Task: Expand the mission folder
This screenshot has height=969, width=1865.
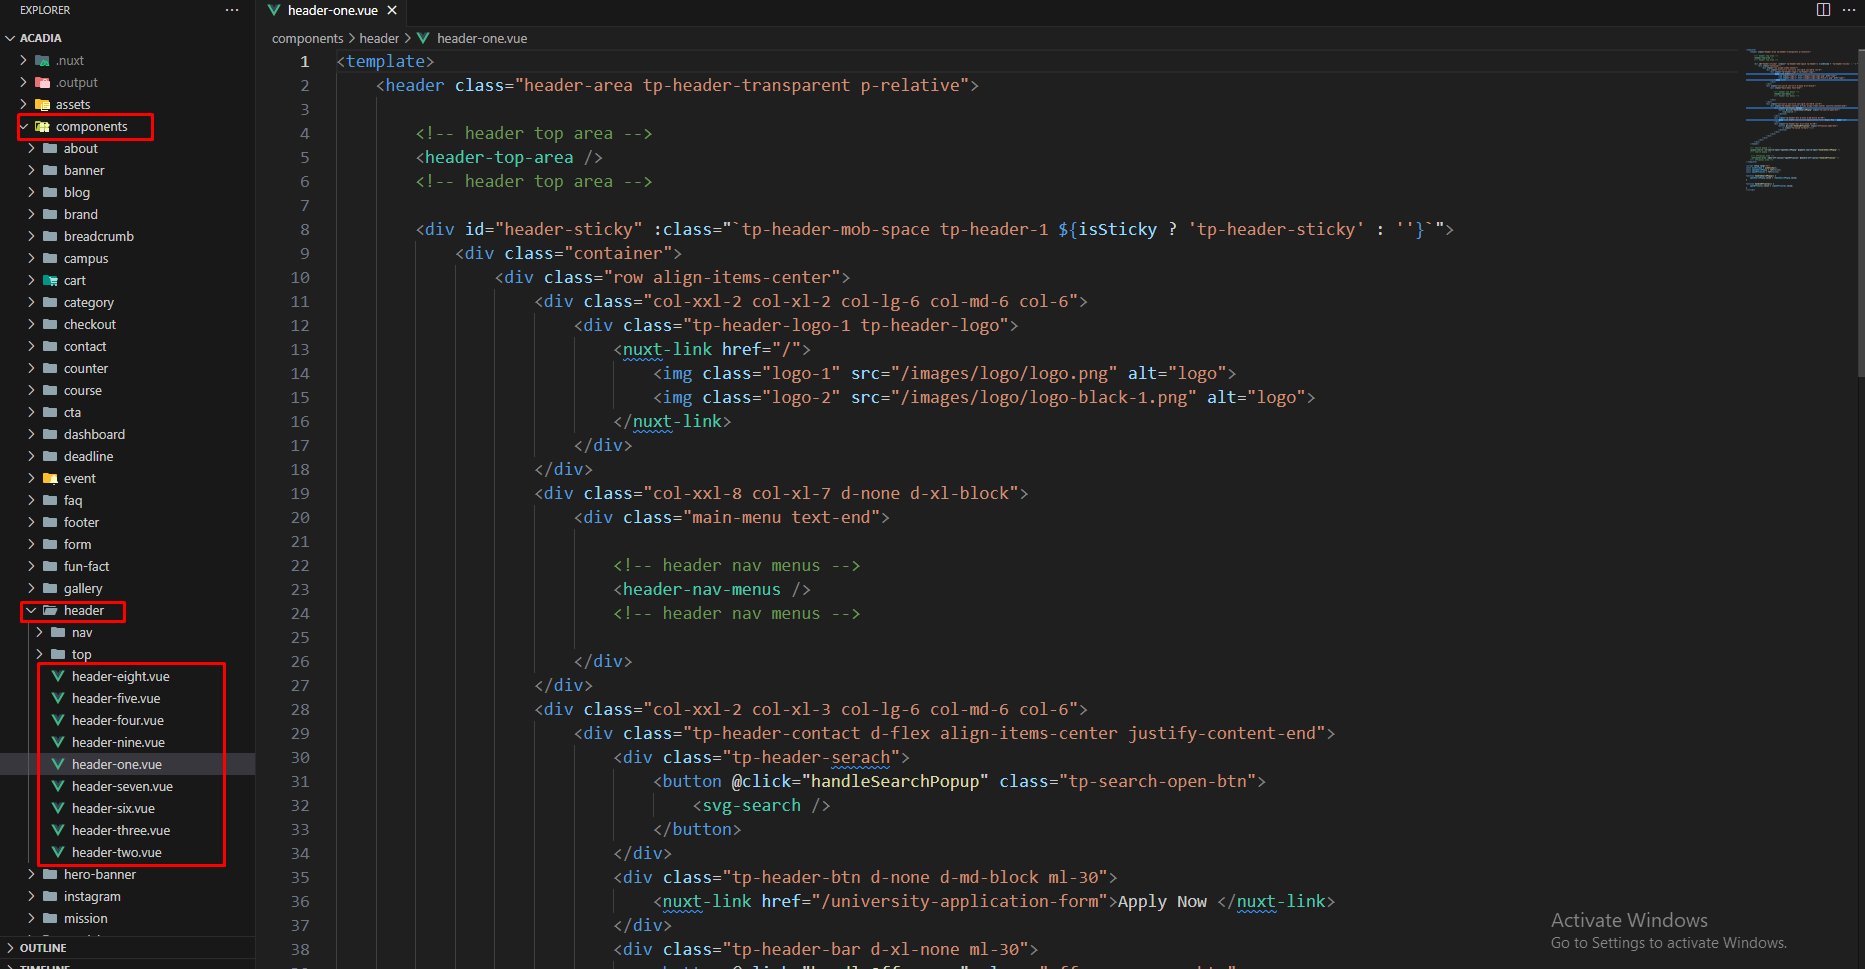Action: 31,918
